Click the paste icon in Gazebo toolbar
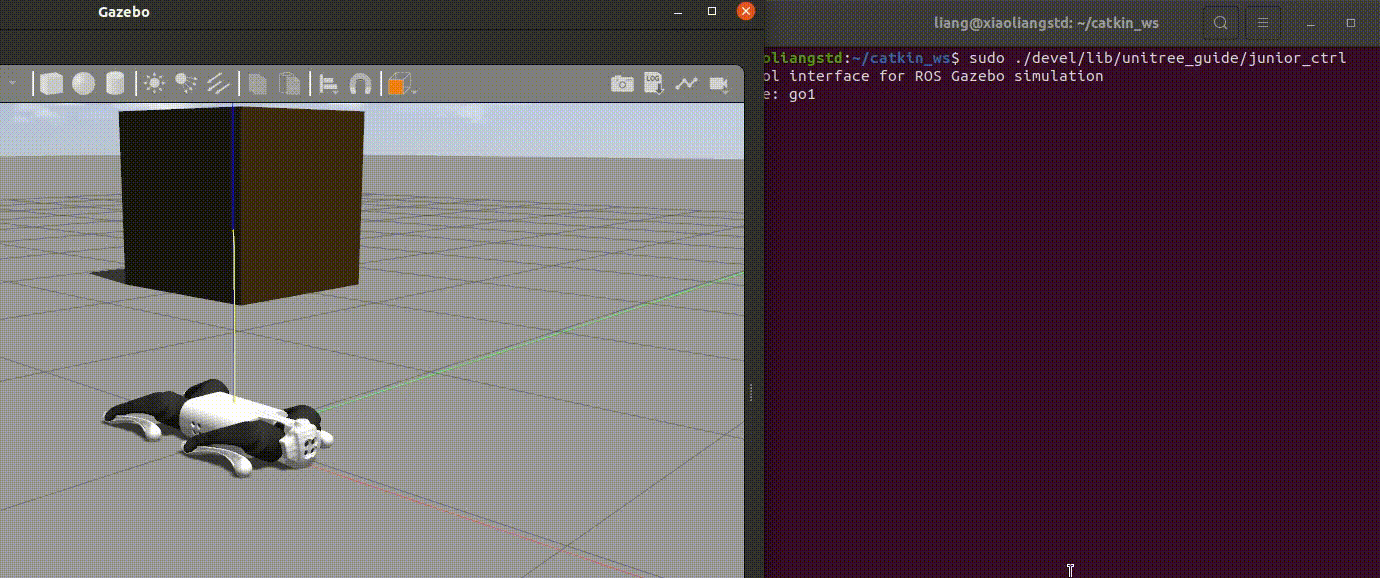Image resolution: width=1380 pixels, height=578 pixels. [289, 83]
